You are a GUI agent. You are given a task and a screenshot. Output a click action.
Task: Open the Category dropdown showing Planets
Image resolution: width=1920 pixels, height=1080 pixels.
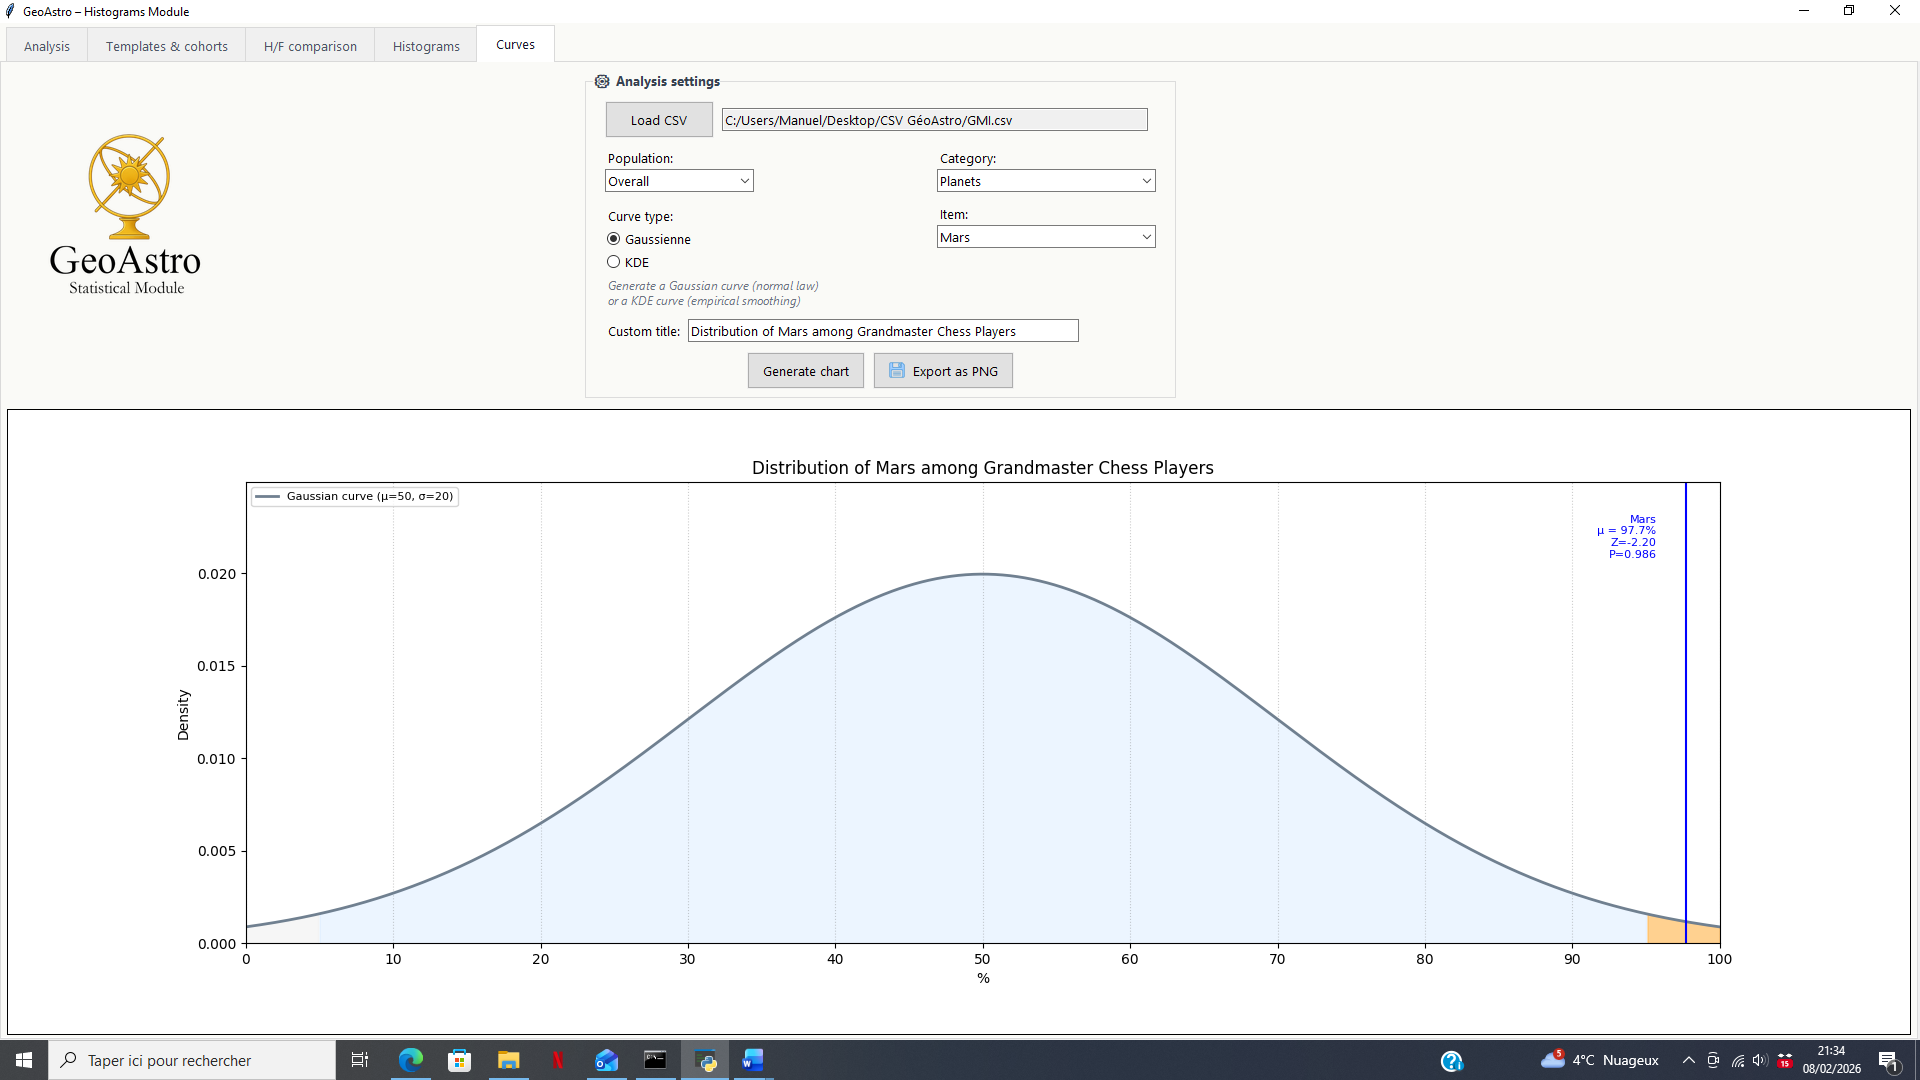point(1045,181)
